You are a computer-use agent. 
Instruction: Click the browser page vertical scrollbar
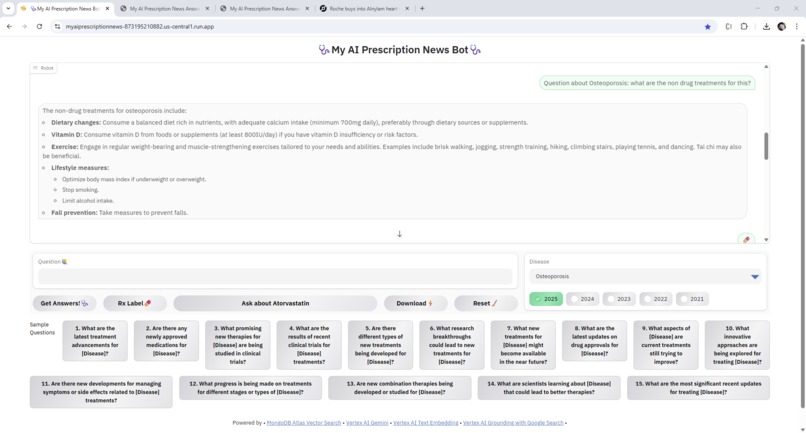[802, 226]
